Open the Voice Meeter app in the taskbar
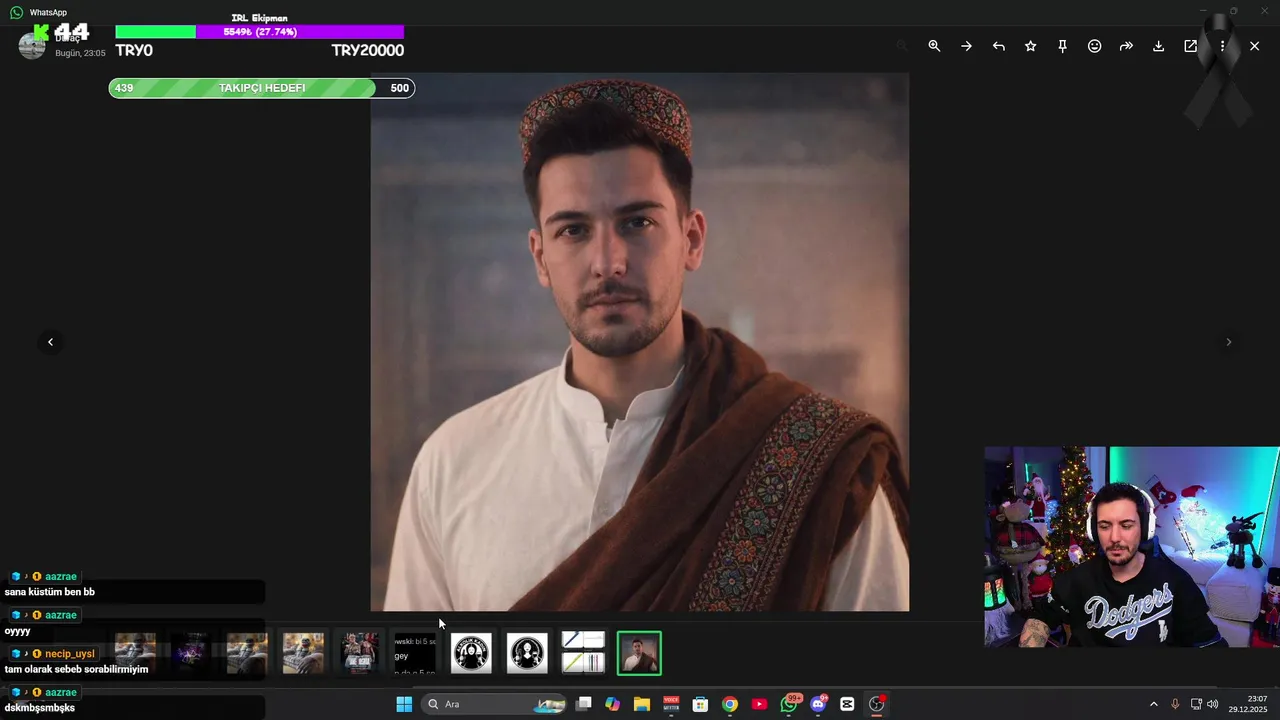Screen dimensions: 1280x720 [x=671, y=704]
